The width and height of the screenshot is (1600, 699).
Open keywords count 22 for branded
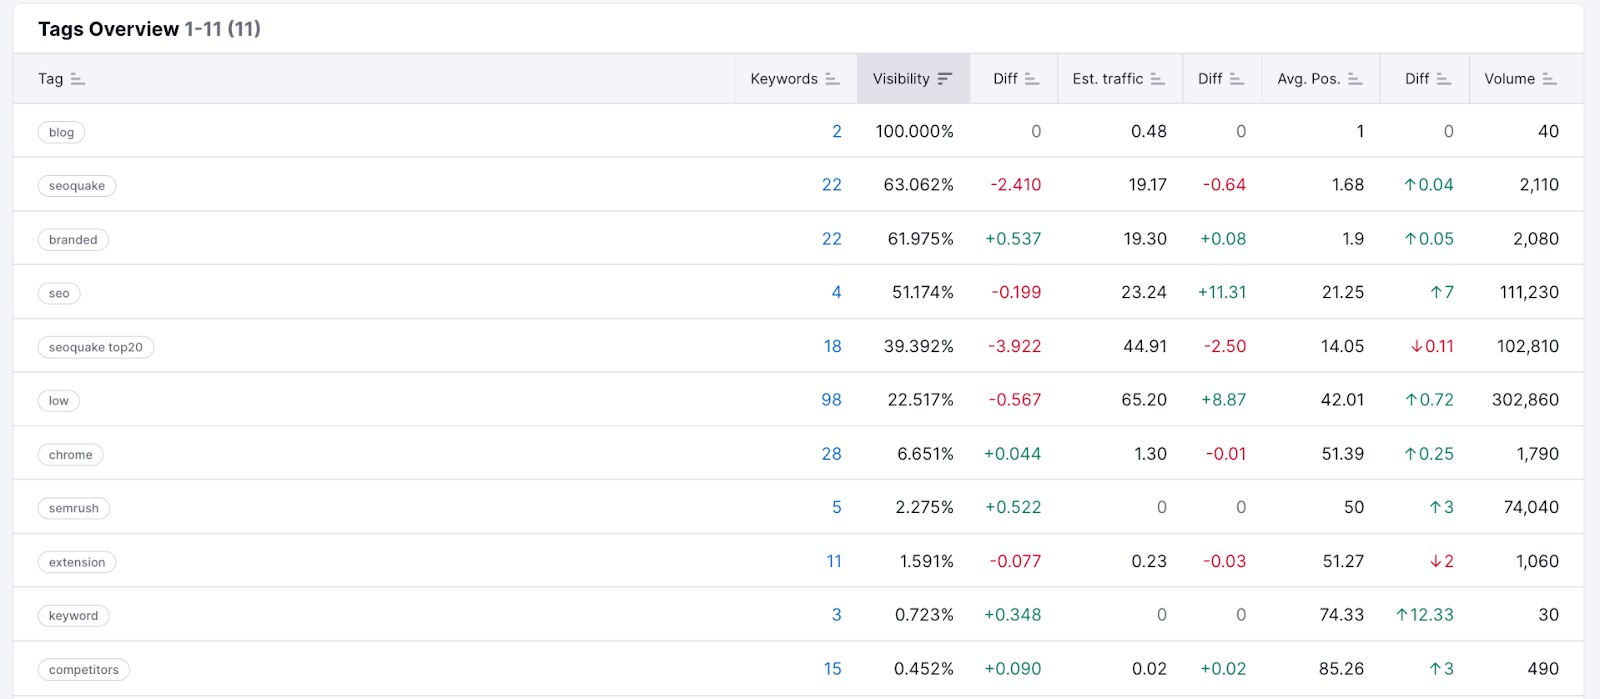coord(832,239)
